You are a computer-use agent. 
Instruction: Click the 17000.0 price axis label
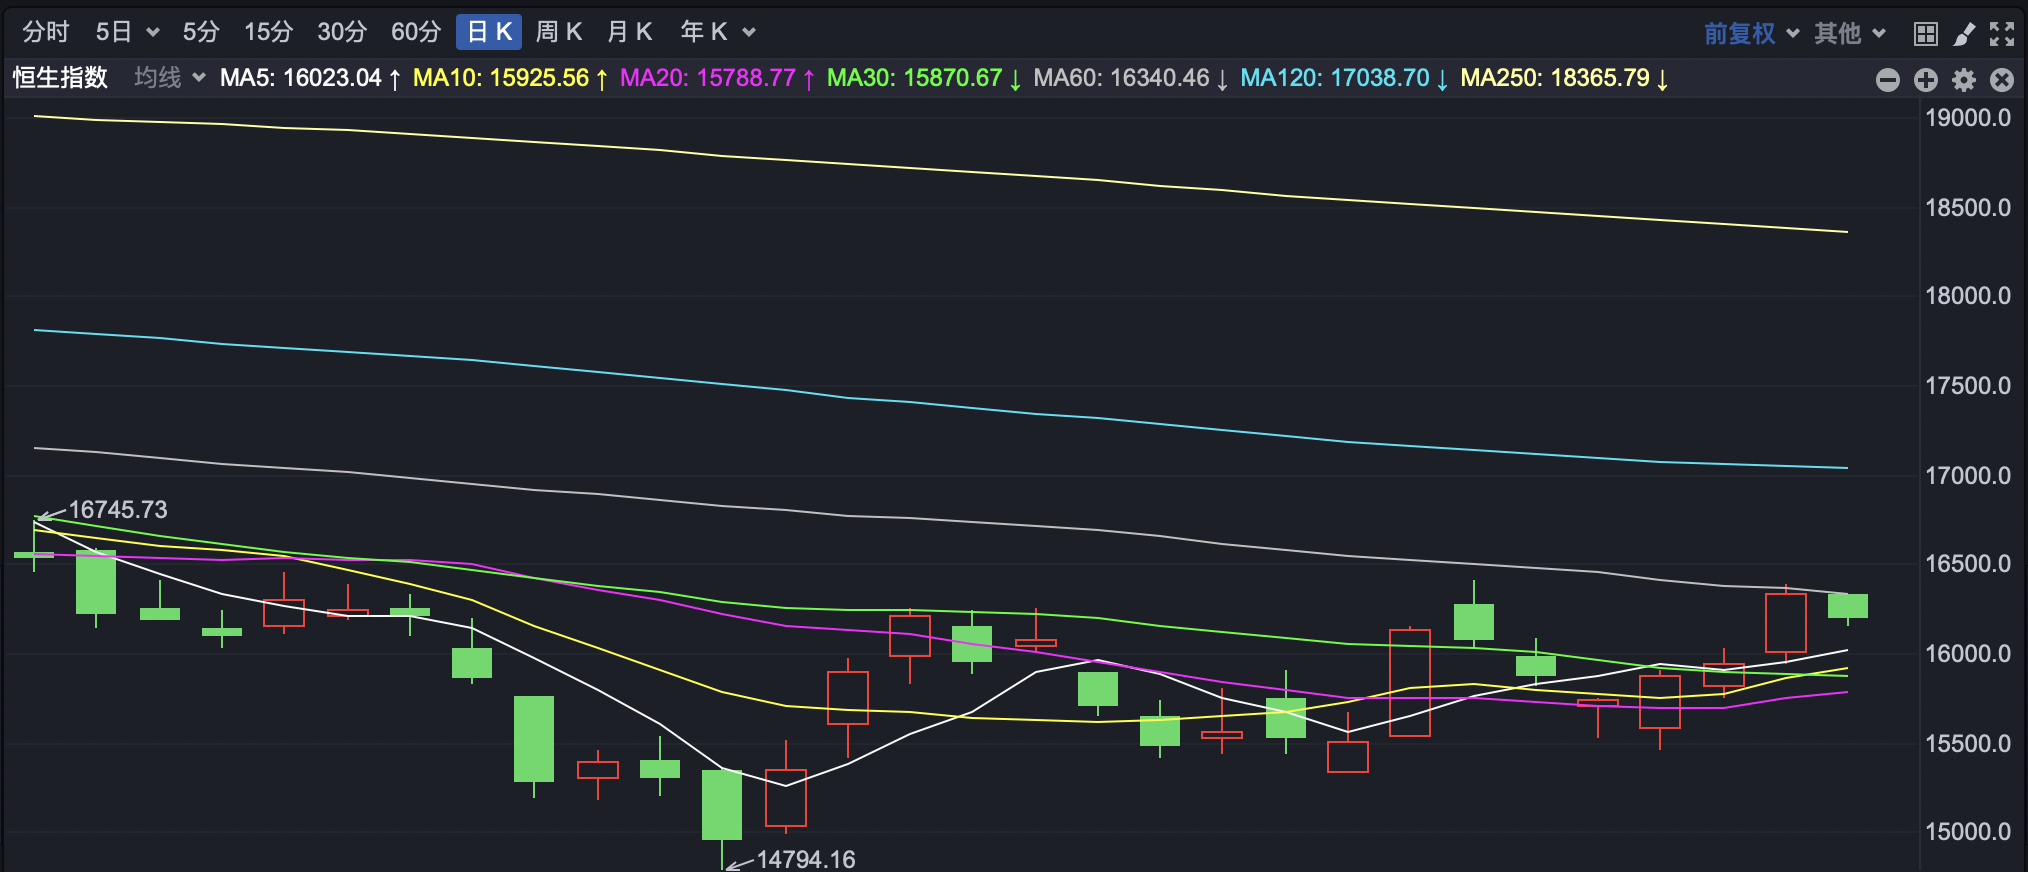click(1968, 476)
